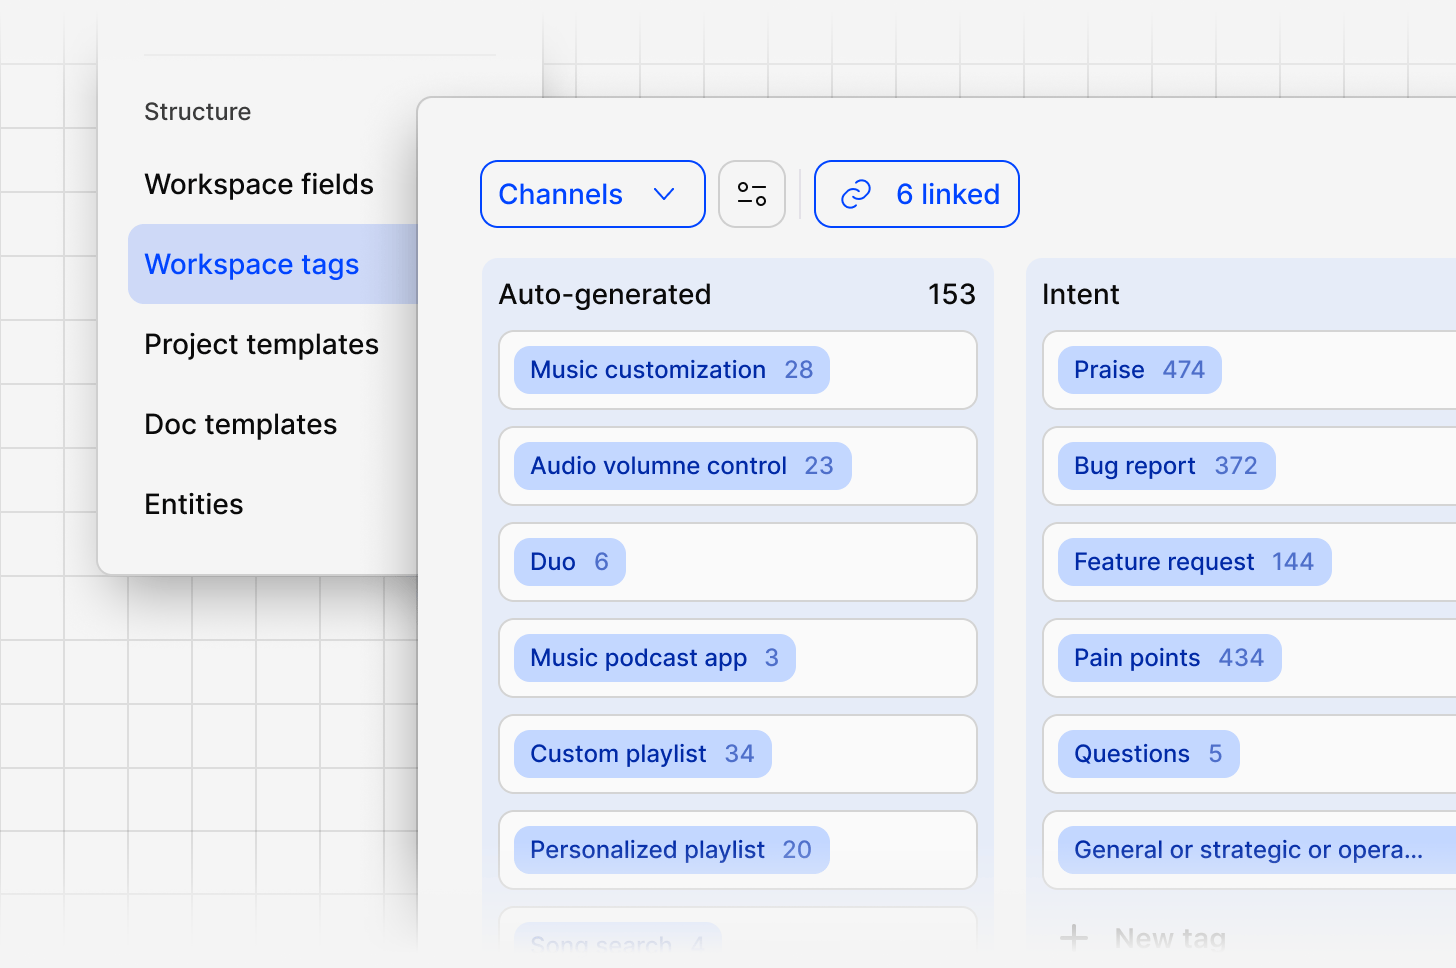Open Doc templates section
1456x968 pixels.
241,424
